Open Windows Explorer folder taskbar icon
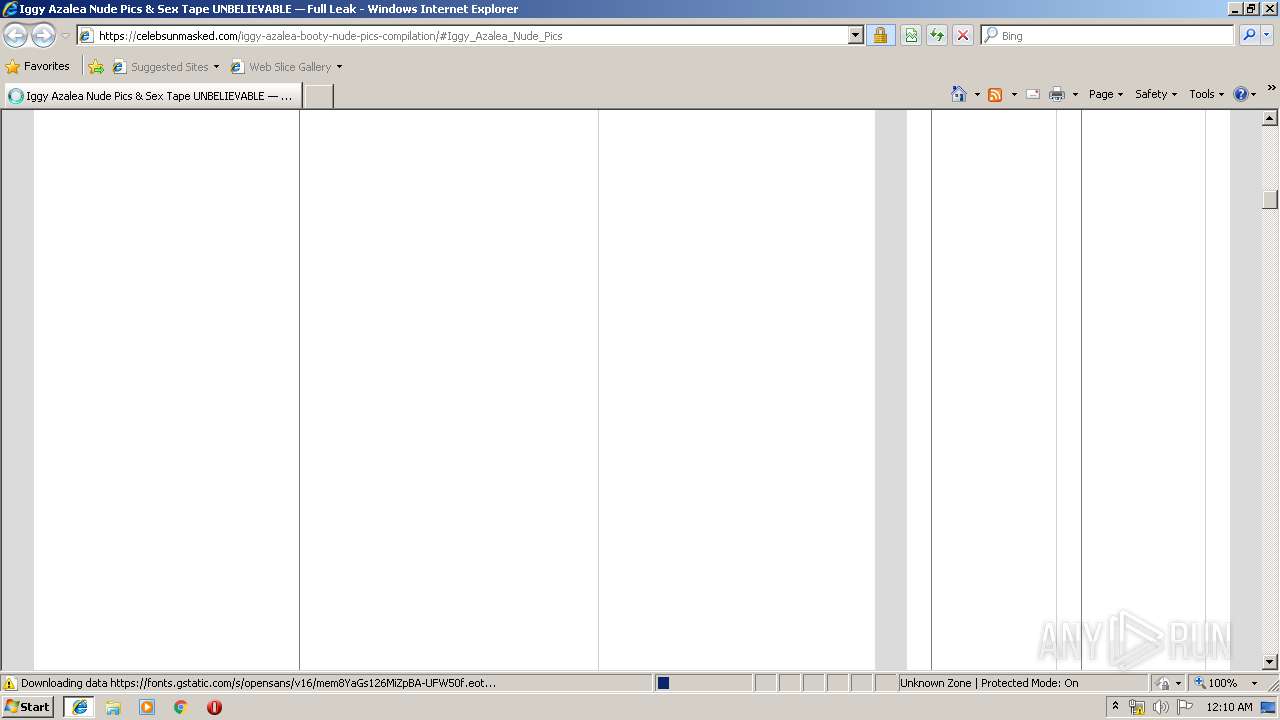 pos(113,707)
